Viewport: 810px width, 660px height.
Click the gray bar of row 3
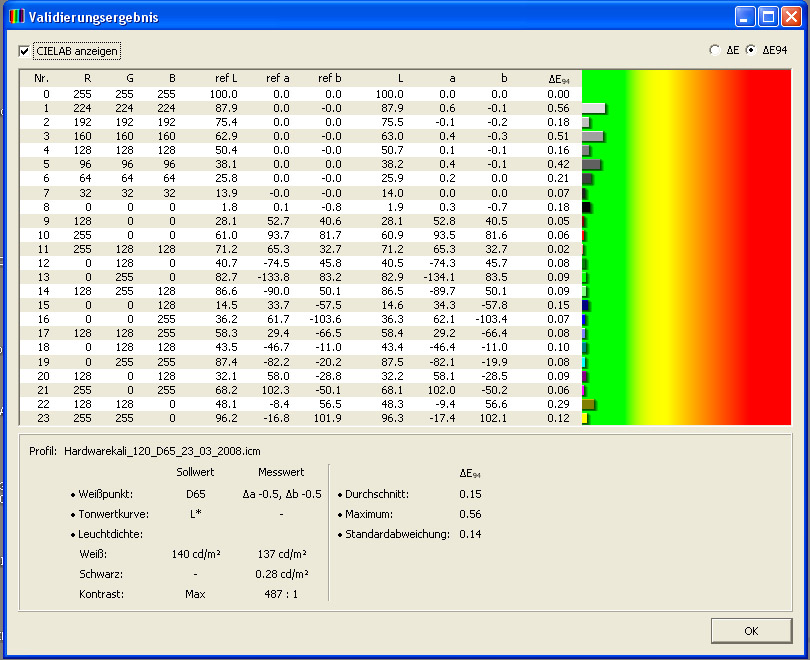pyautogui.click(x=593, y=136)
